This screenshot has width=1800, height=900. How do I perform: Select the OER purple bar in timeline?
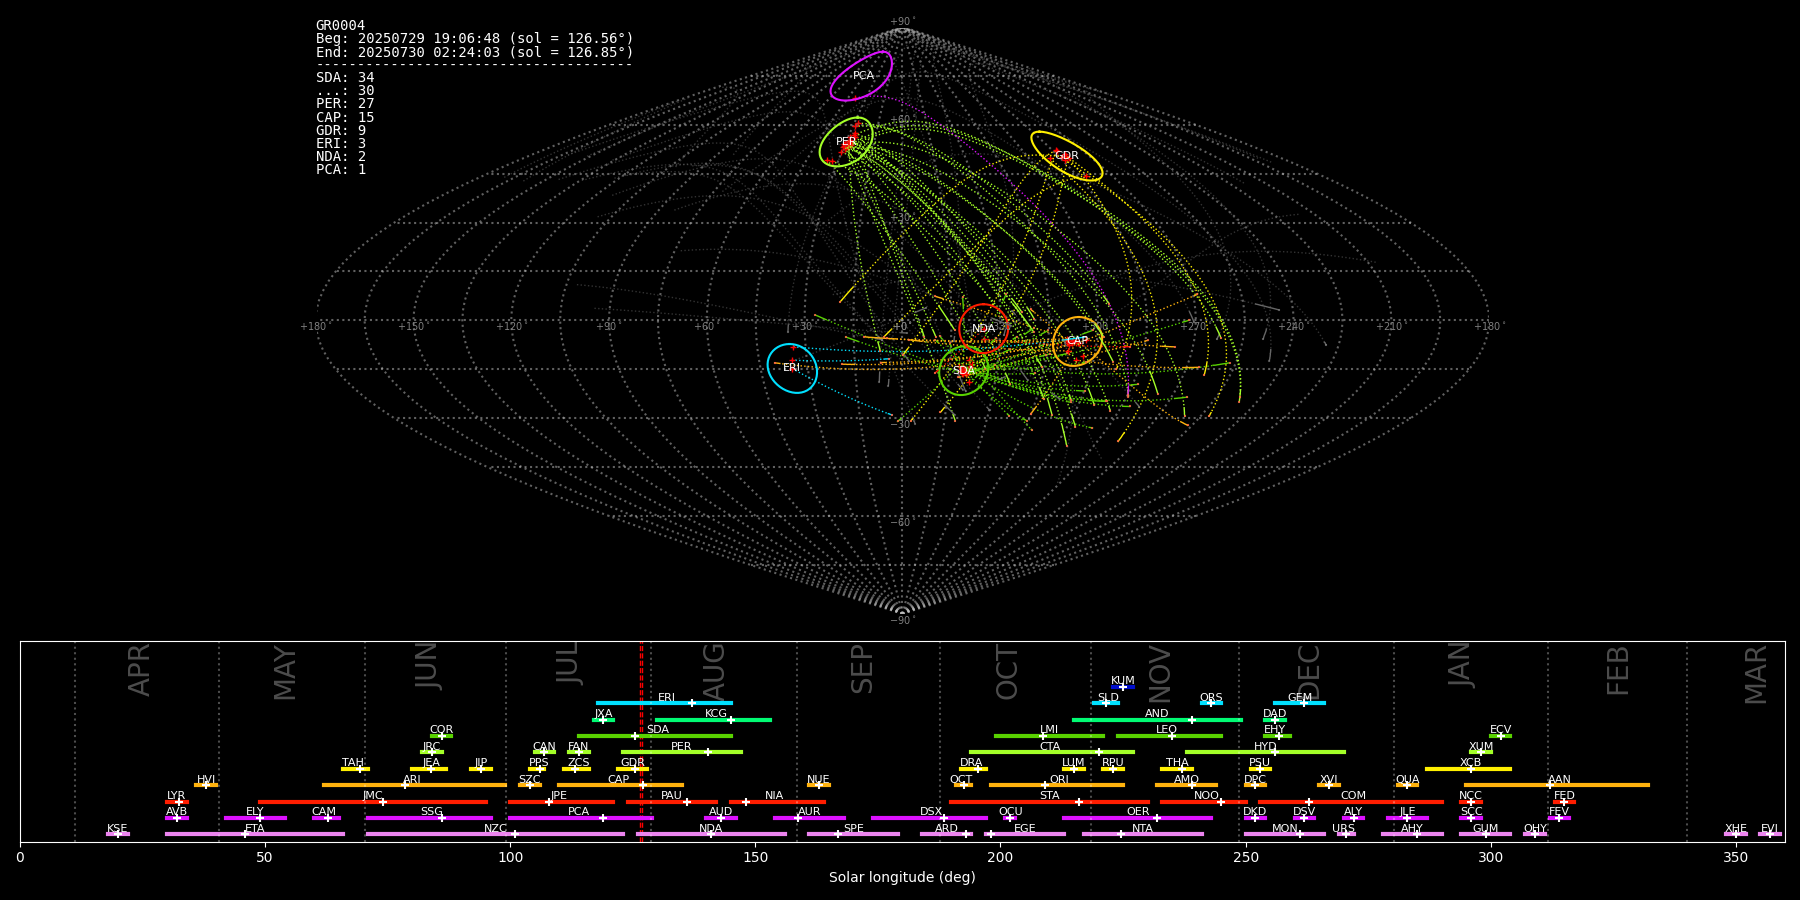click(1137, 818)
